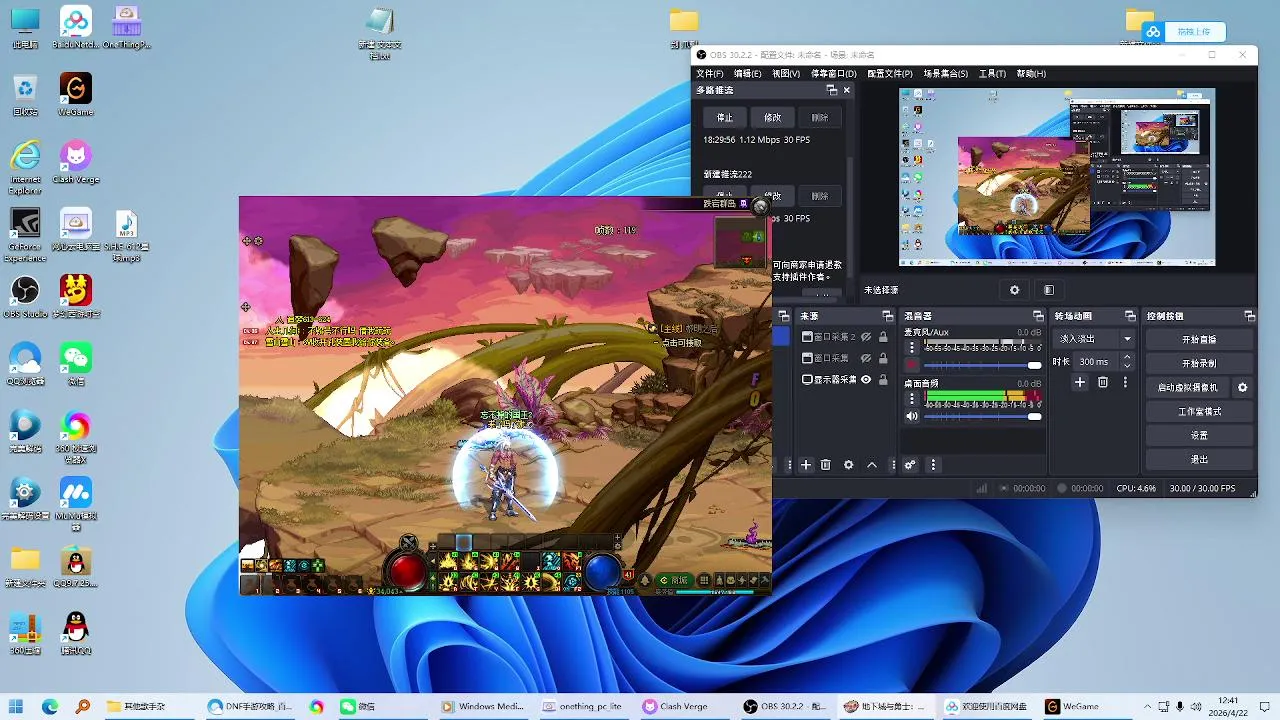
Task: Open 停靠窗口(D) menu in OBS
Action: pyautogui.click(x=833, y=74)
